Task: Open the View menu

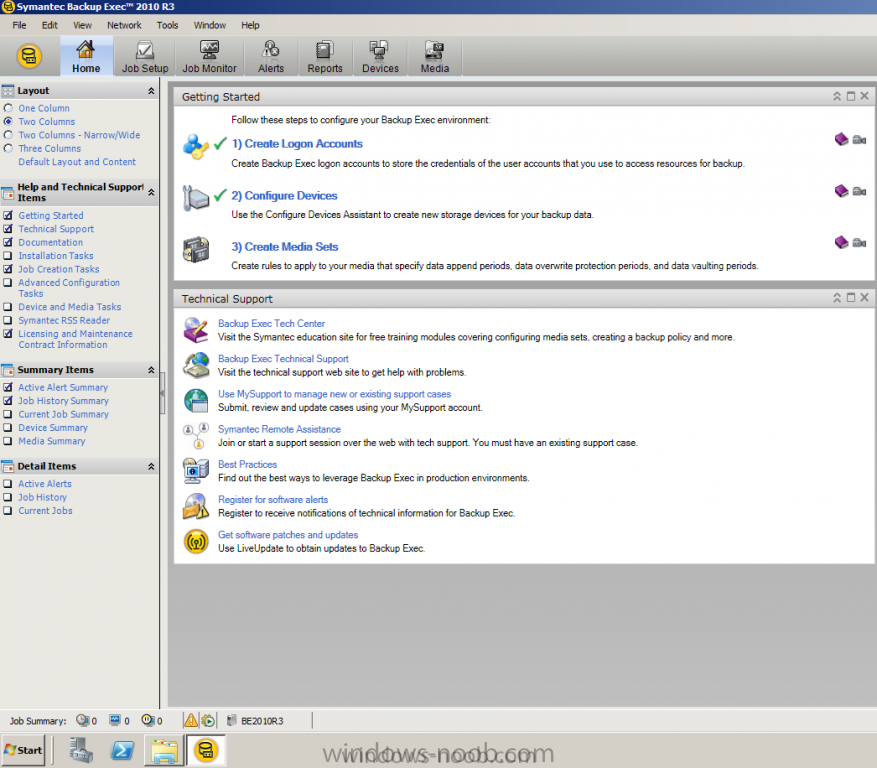Action: tap(82, 25)
